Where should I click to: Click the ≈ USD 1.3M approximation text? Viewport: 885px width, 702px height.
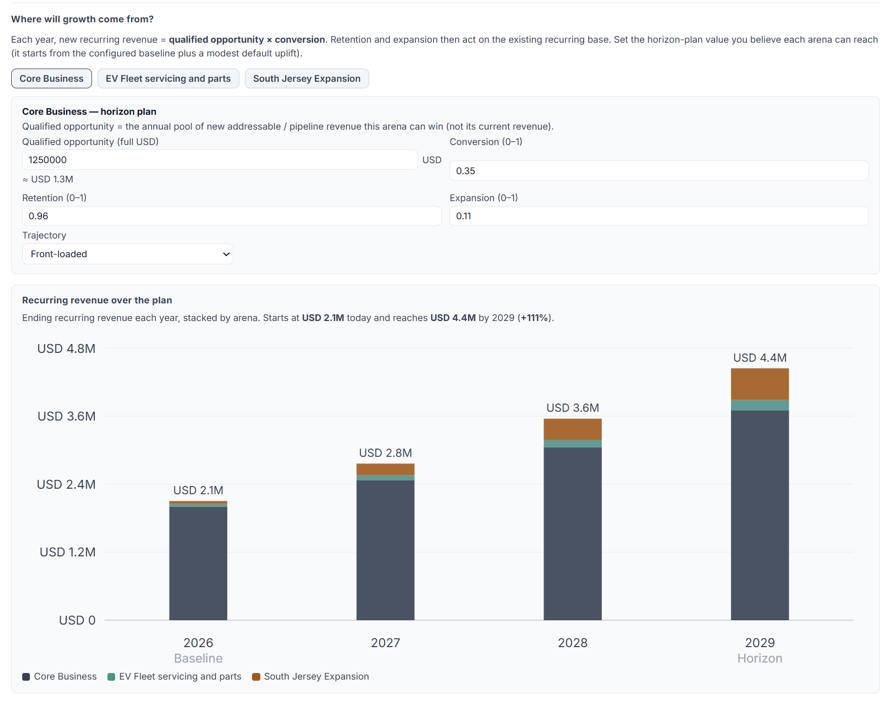tap(48, 179)
